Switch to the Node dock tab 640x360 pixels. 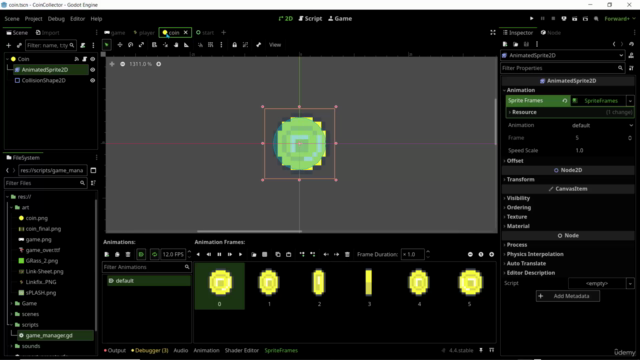(551, 33)
